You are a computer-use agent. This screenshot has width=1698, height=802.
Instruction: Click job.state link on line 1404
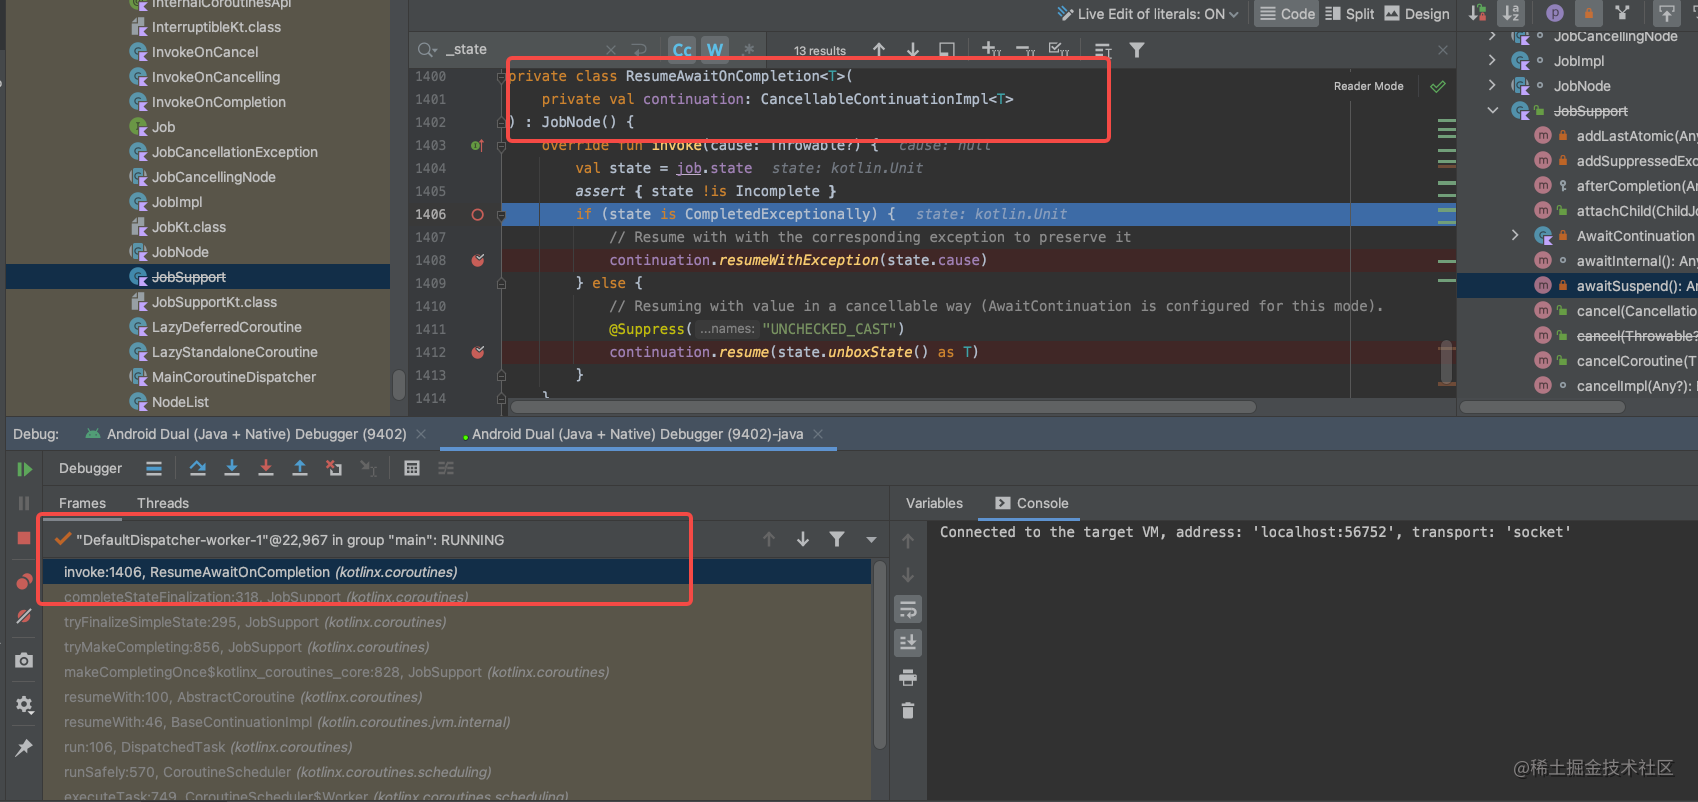714,168
